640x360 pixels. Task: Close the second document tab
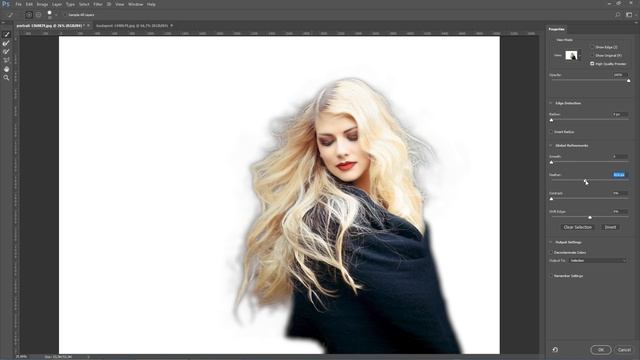click(x=172, y=26)
